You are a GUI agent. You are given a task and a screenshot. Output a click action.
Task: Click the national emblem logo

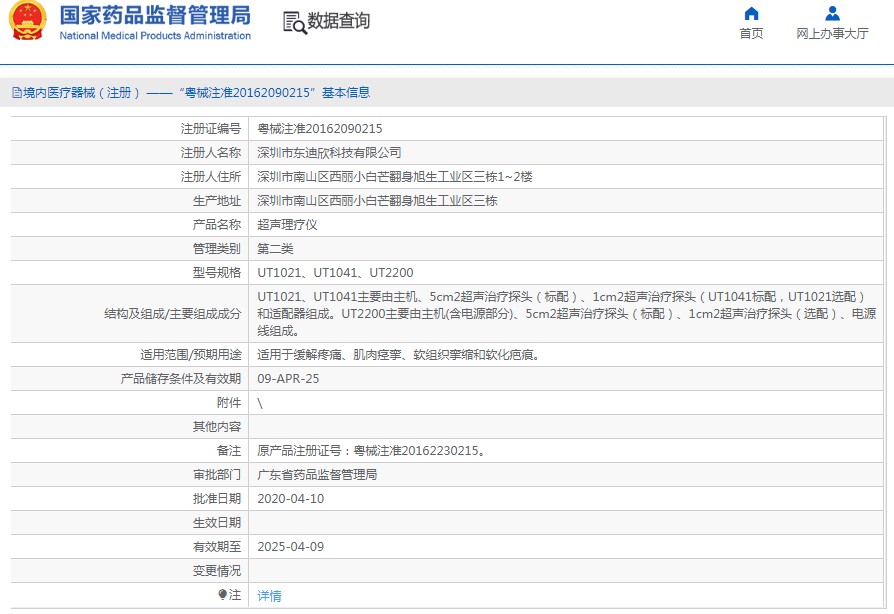coord(29,22)
